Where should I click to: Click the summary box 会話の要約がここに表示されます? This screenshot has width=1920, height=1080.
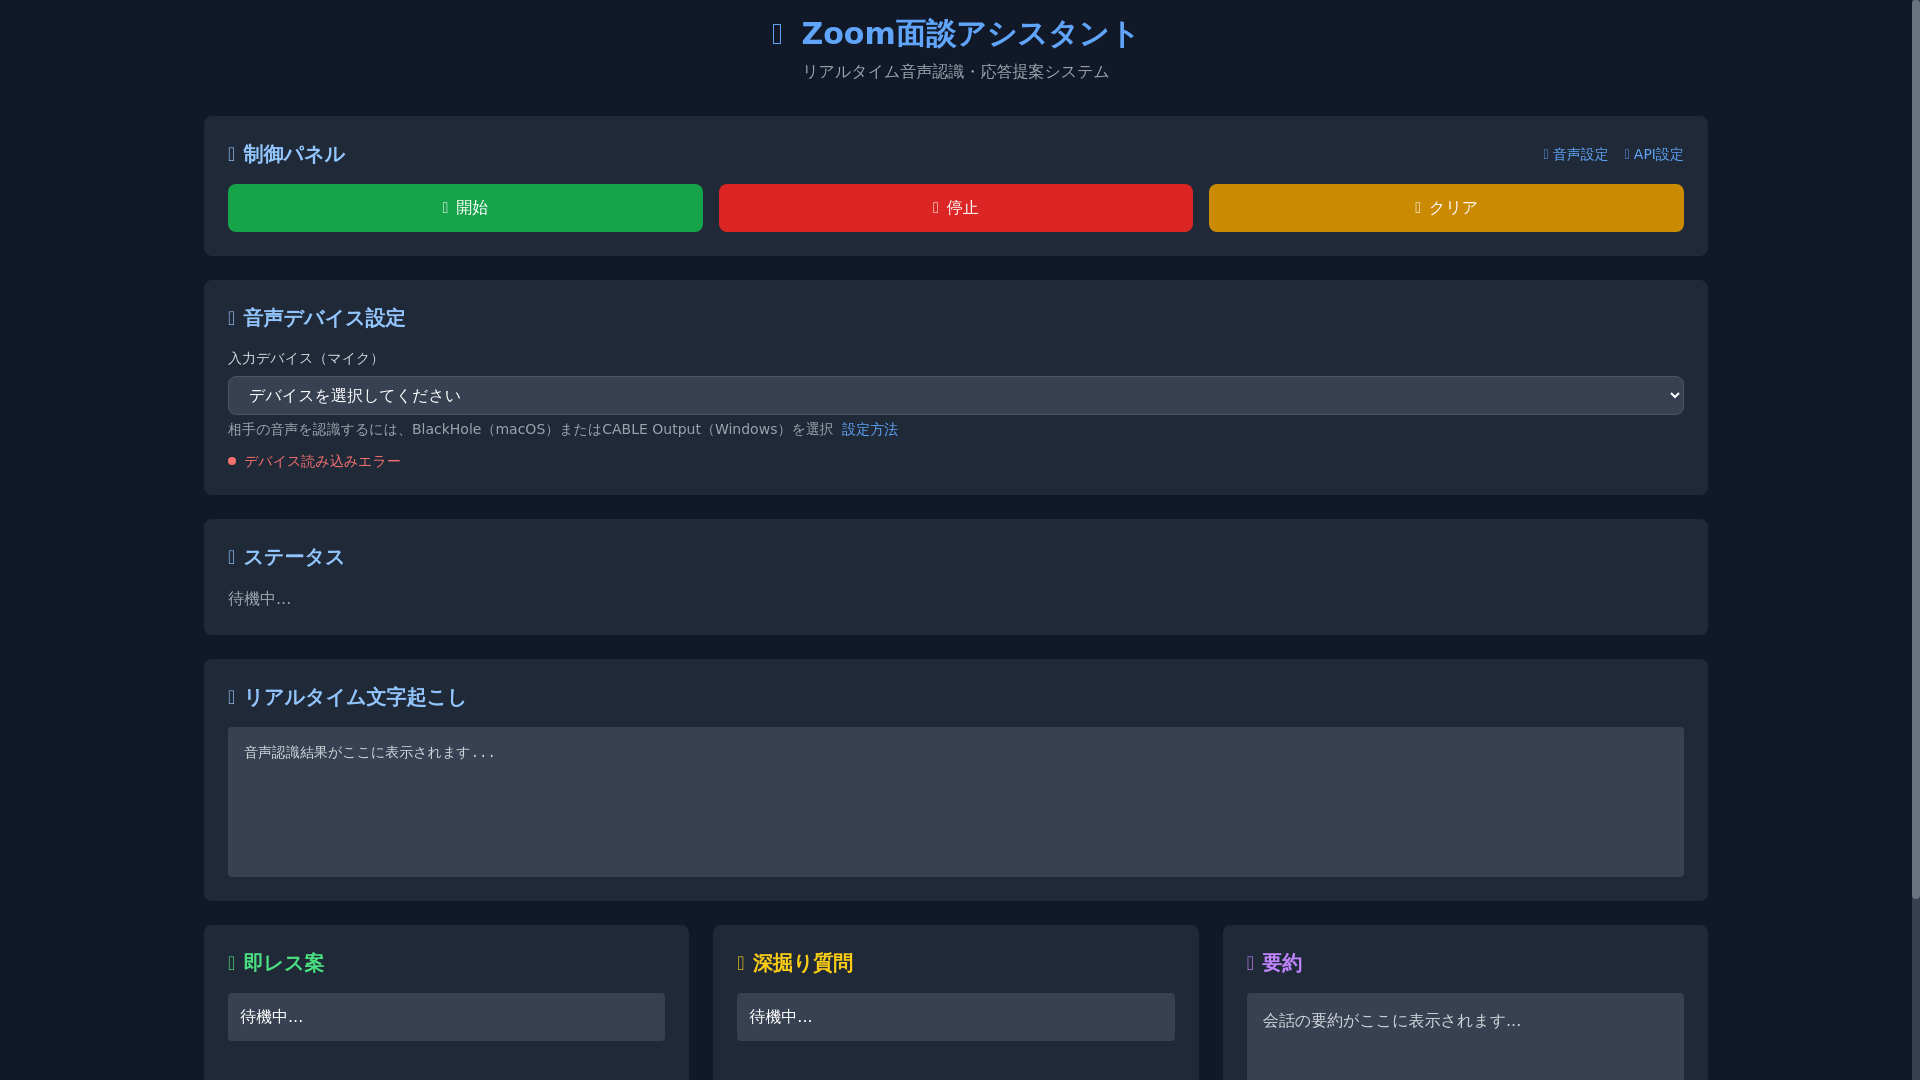[1465, 1037]
